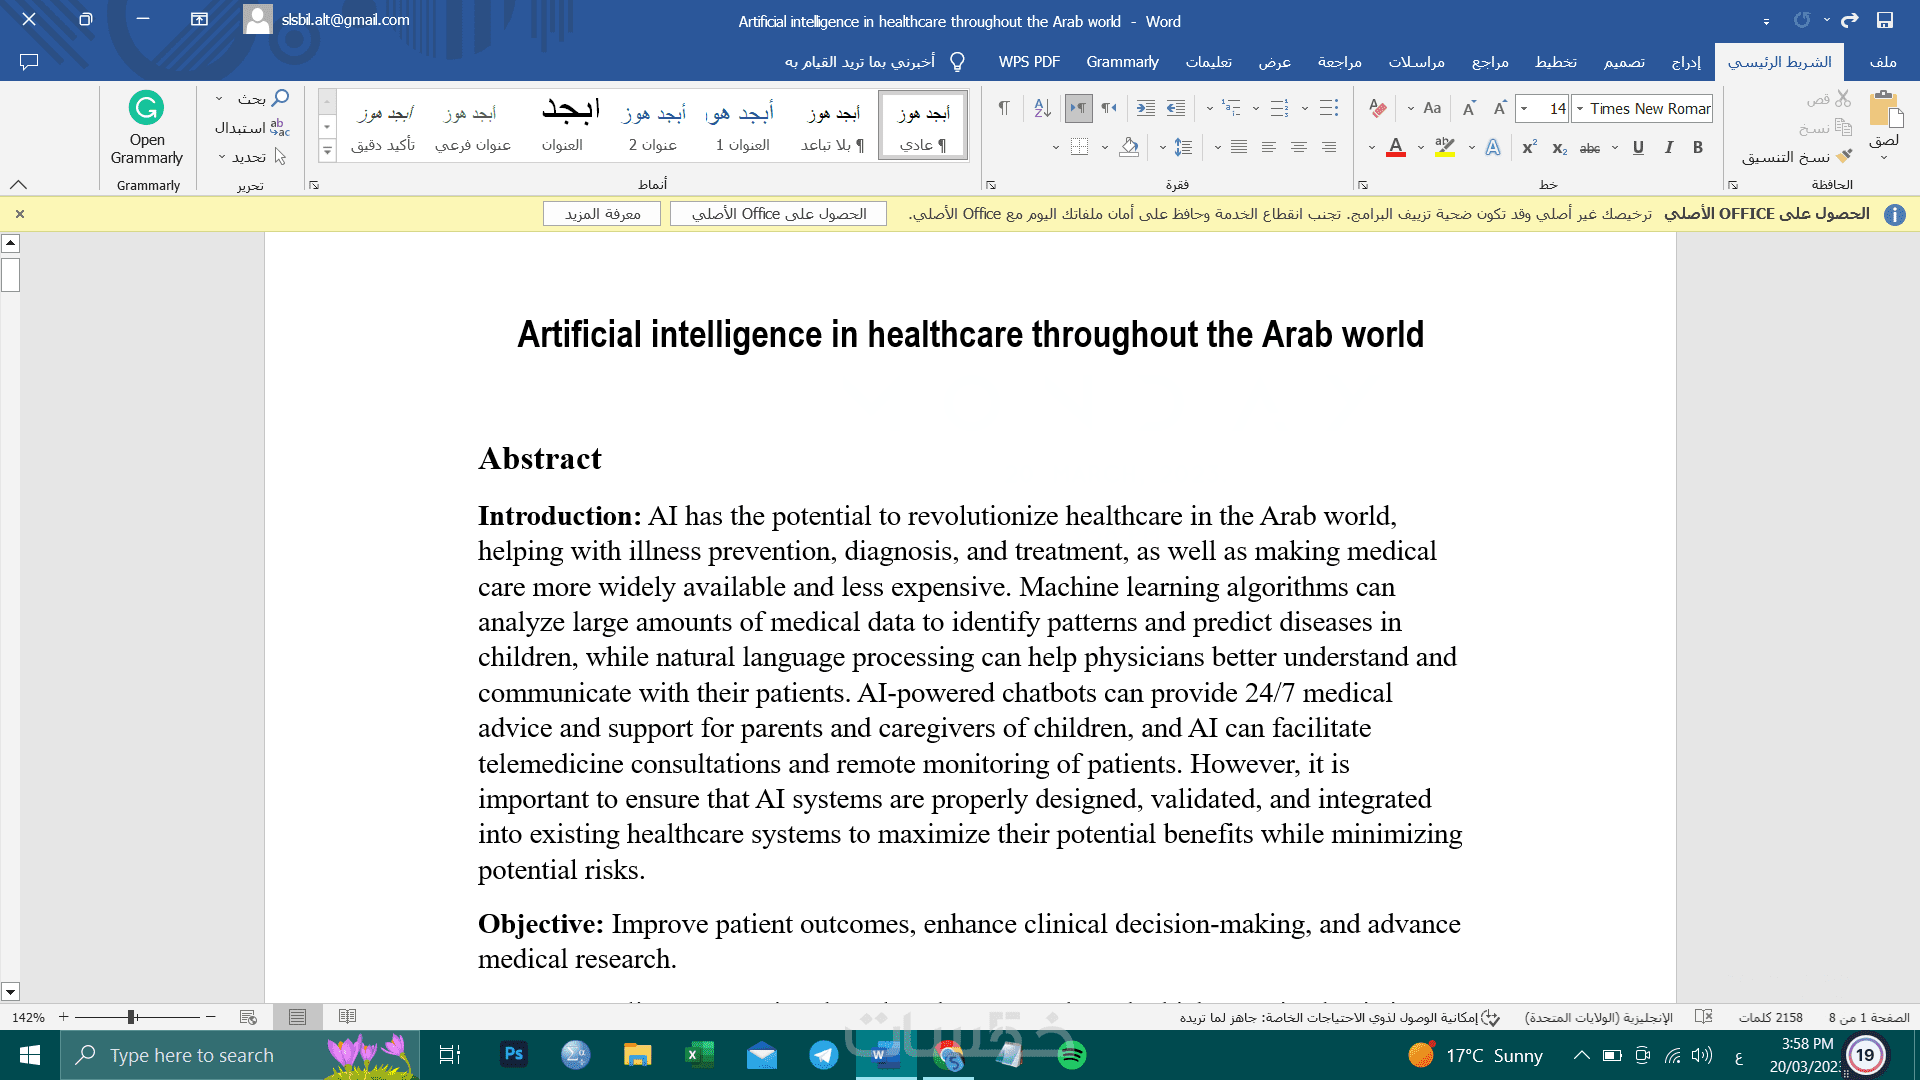Open the WPS PDF tab
This screenshot has height=1080, width=1920.
coord(1028,62)
